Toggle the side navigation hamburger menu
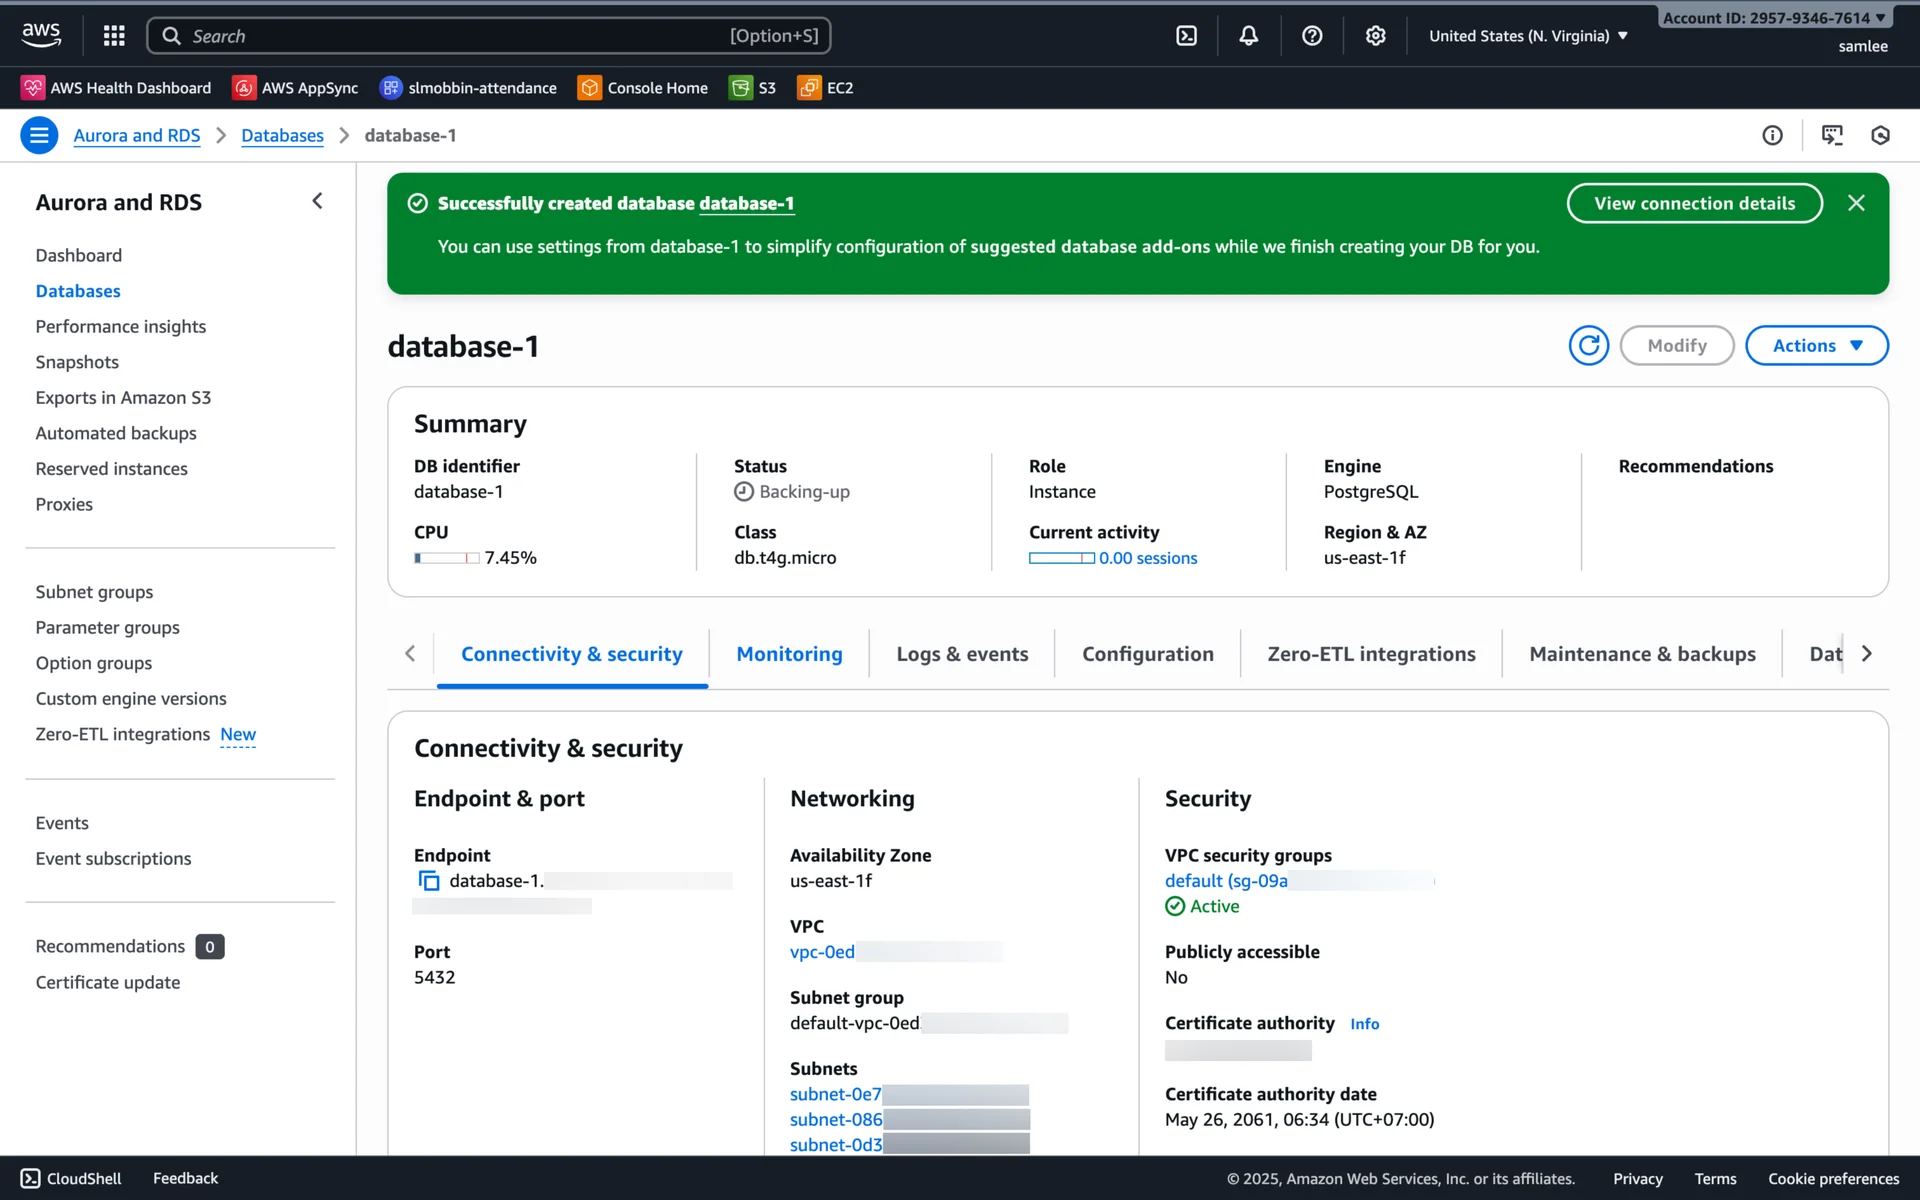 pos(39,135)
